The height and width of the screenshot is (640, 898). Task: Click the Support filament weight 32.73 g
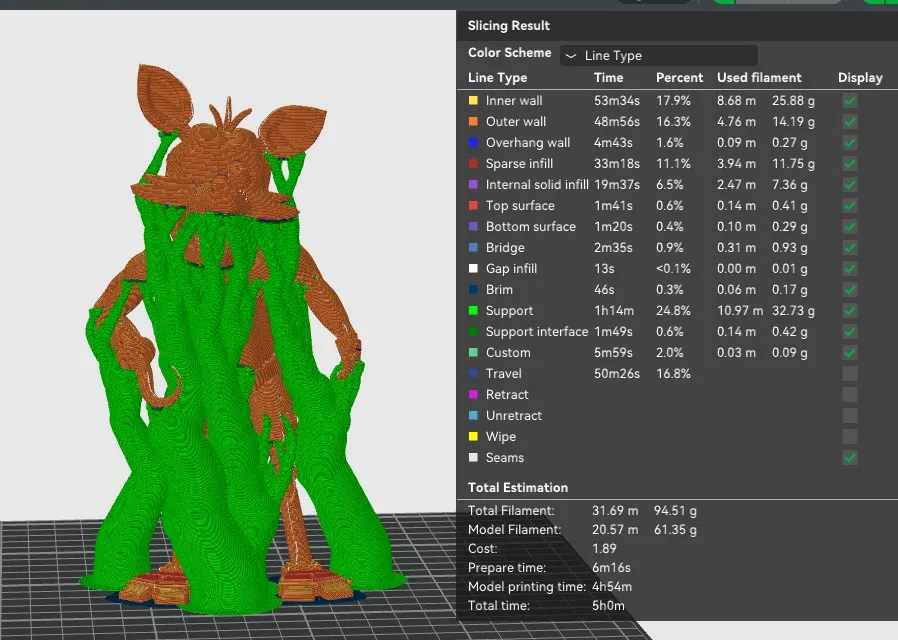point(793,311)
